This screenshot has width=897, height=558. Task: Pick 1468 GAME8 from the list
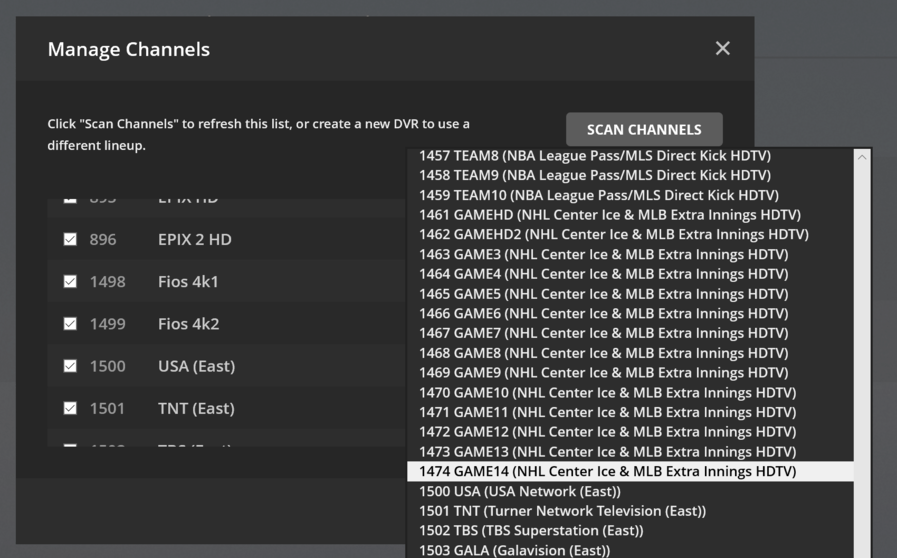tap(630, 353)
